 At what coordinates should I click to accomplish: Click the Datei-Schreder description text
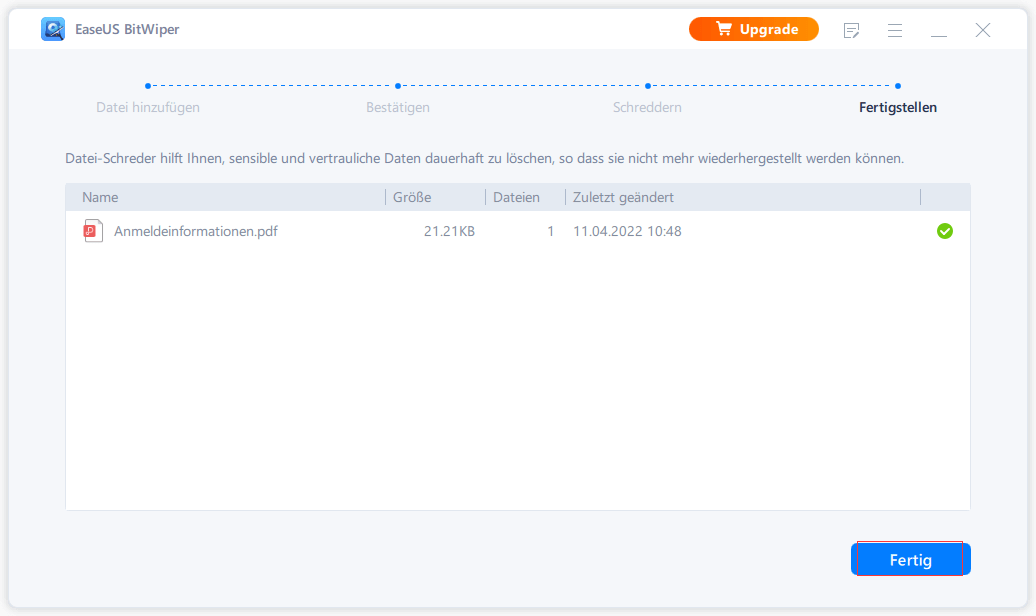484,159
